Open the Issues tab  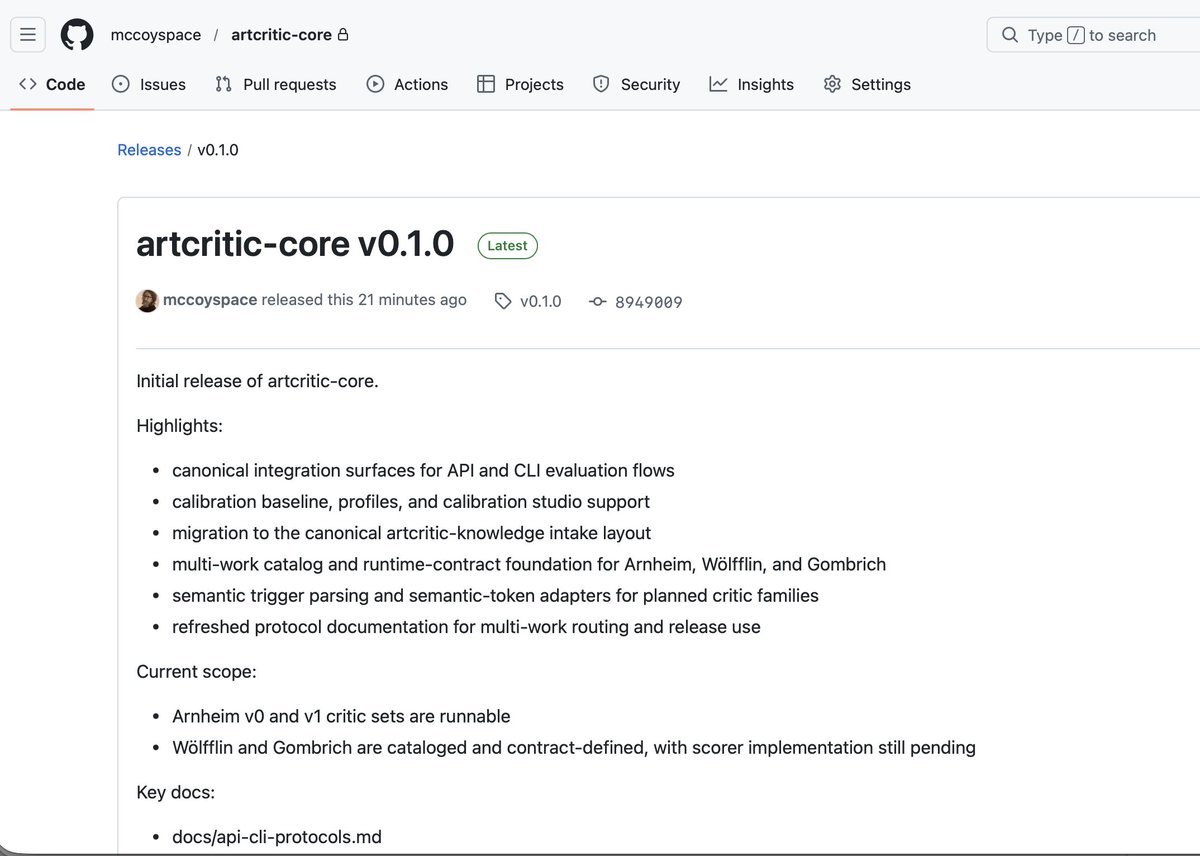click(x=149, y=84)
